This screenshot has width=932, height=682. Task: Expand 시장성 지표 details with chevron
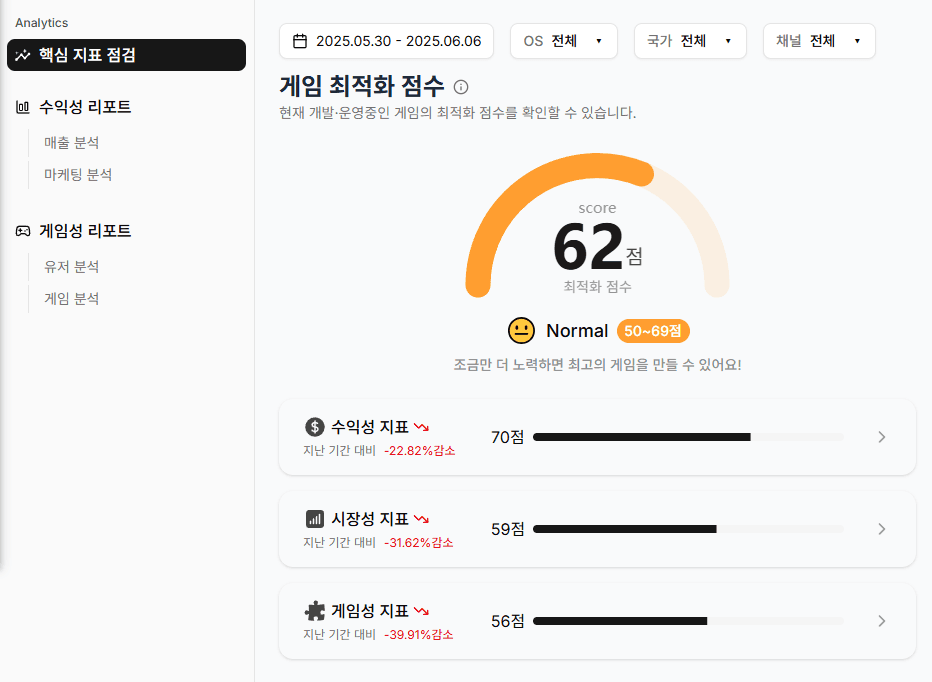[x=881, y=529]
